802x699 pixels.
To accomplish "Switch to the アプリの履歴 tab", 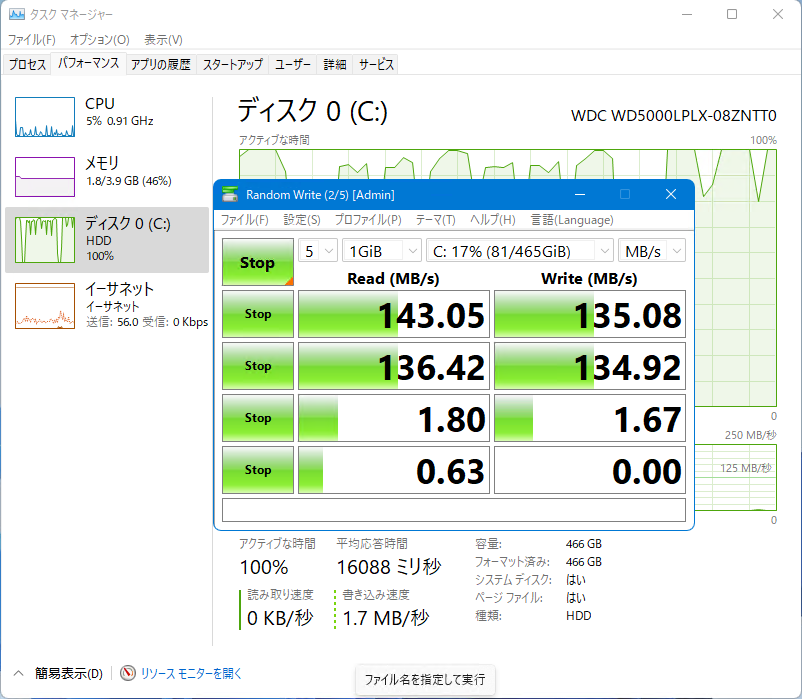I will click(x=161, y=64).
